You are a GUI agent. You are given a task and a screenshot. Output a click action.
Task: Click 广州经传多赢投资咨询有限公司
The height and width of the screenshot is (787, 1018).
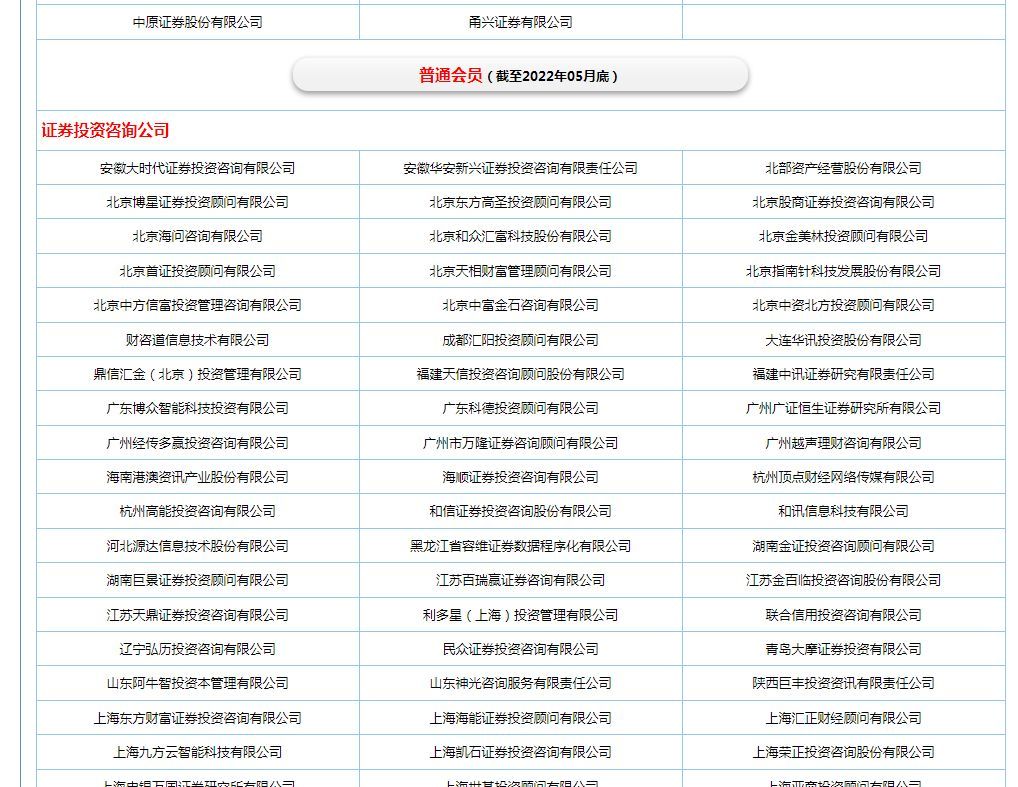197,443
